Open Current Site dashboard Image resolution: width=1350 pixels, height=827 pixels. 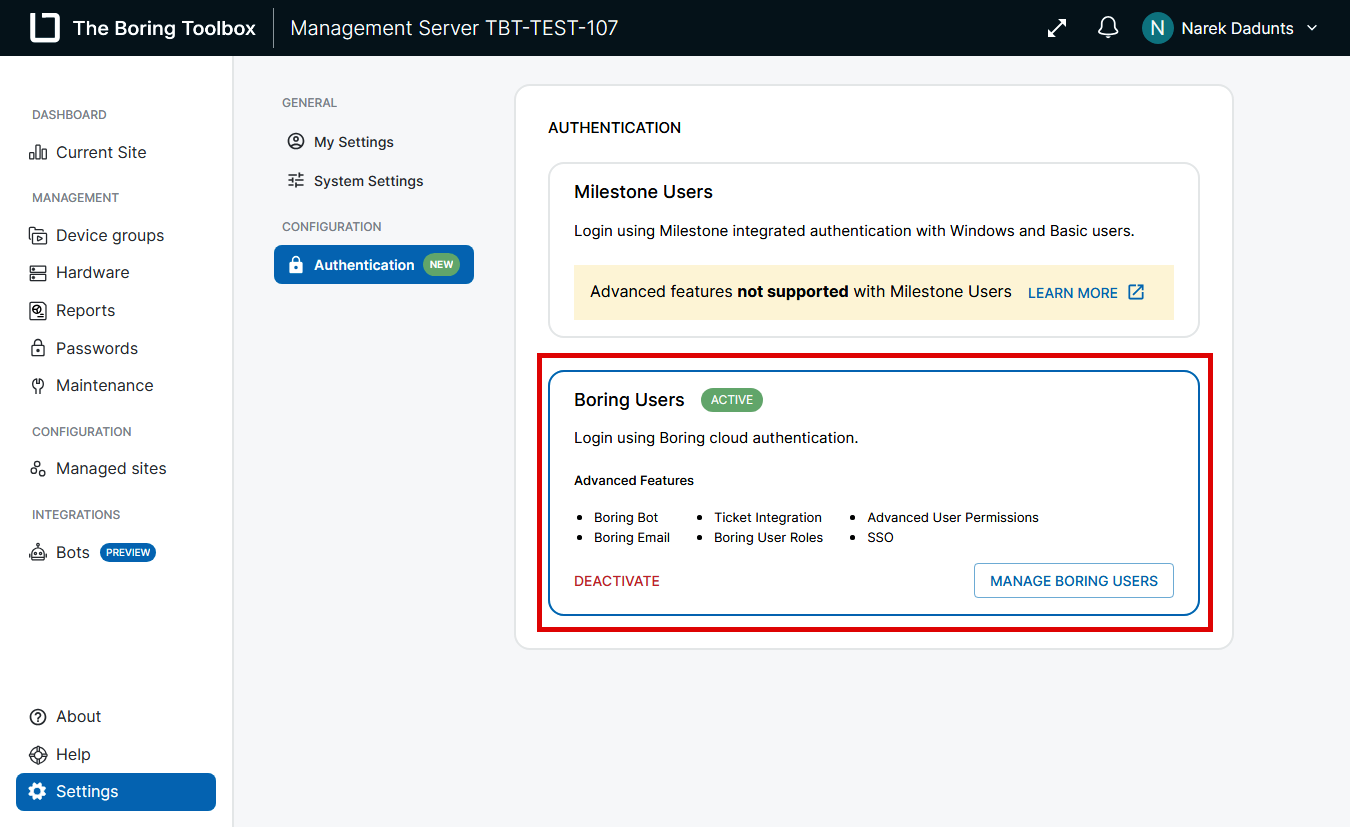pos(101,152)
